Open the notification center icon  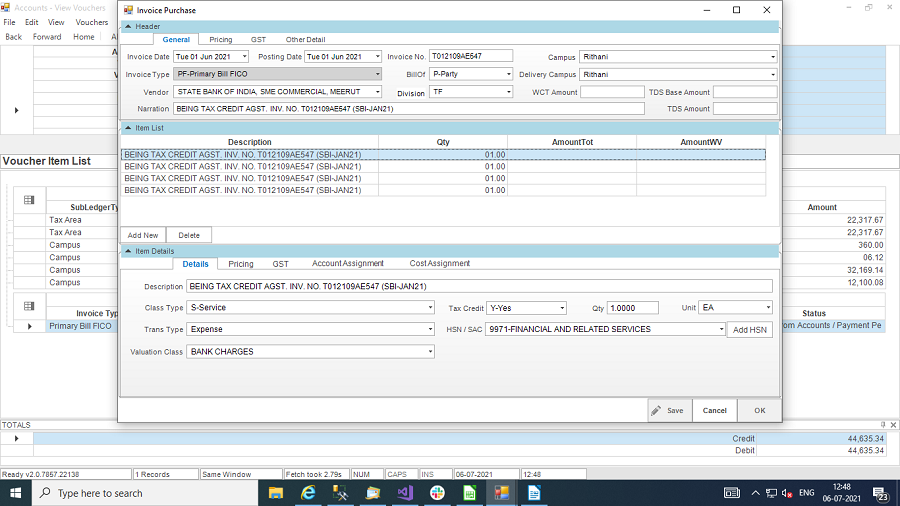881,493
